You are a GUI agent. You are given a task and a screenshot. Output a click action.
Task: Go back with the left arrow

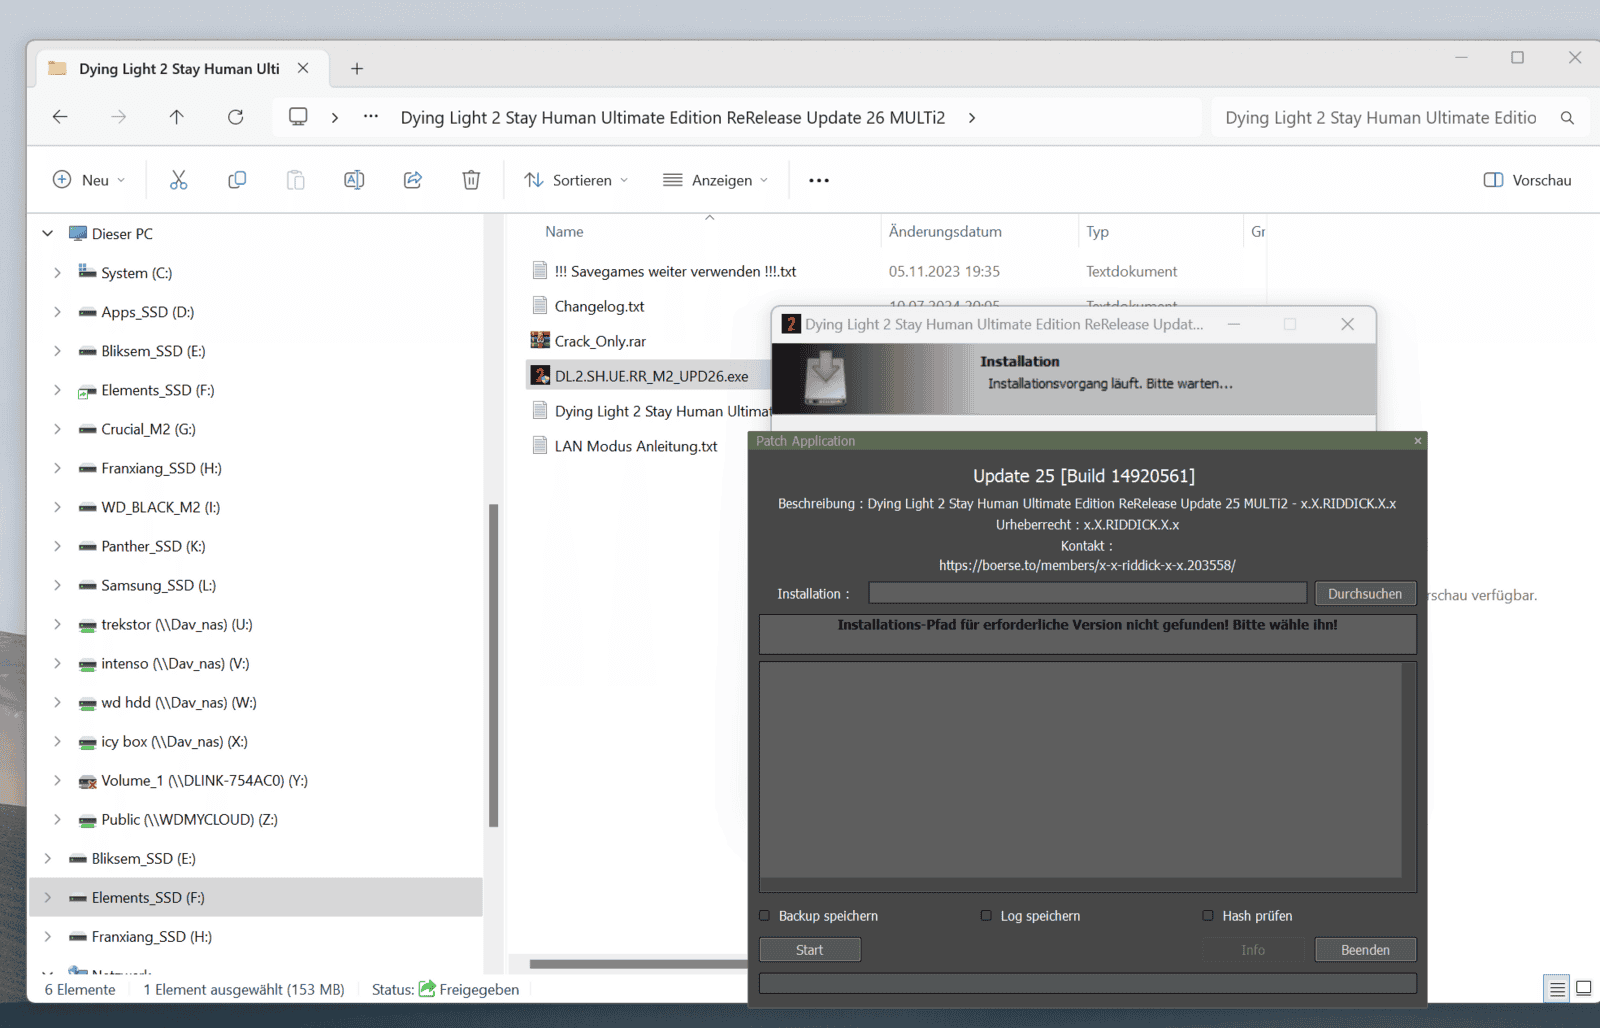point(60,117)
